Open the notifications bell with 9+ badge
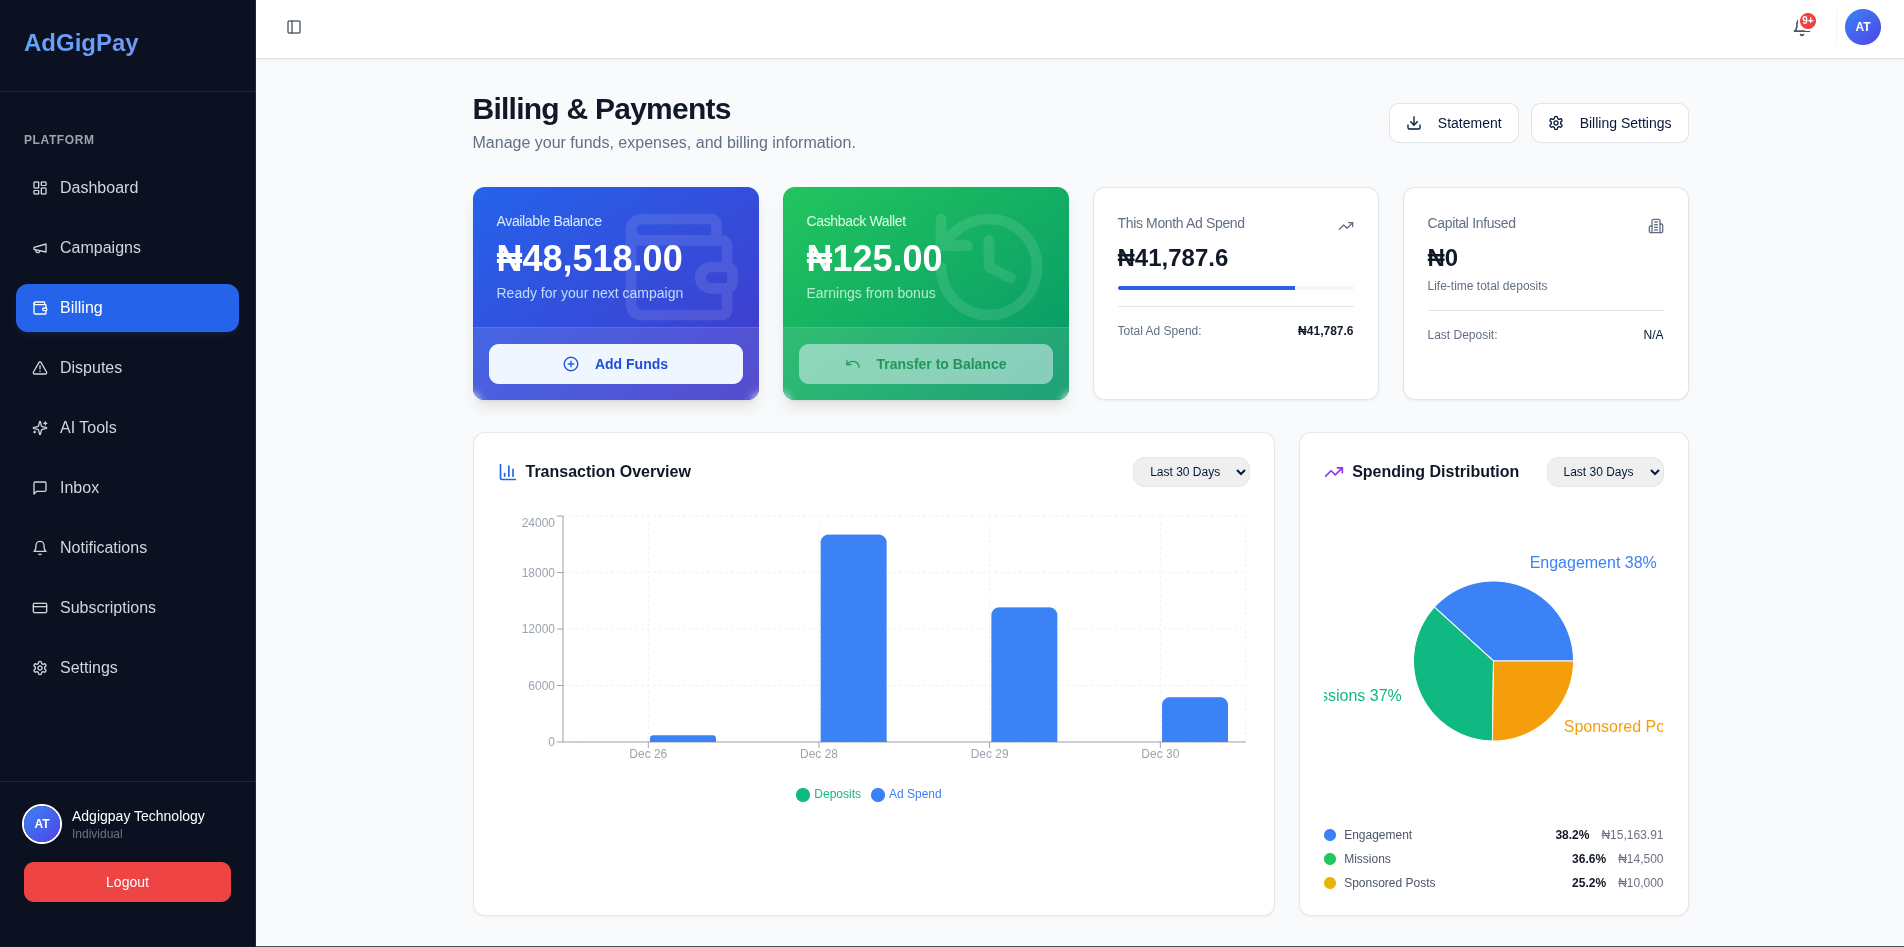Image resolution: width=1904 pixels, height=947 pixels. pyautogui.click(x=1802, y=27)
